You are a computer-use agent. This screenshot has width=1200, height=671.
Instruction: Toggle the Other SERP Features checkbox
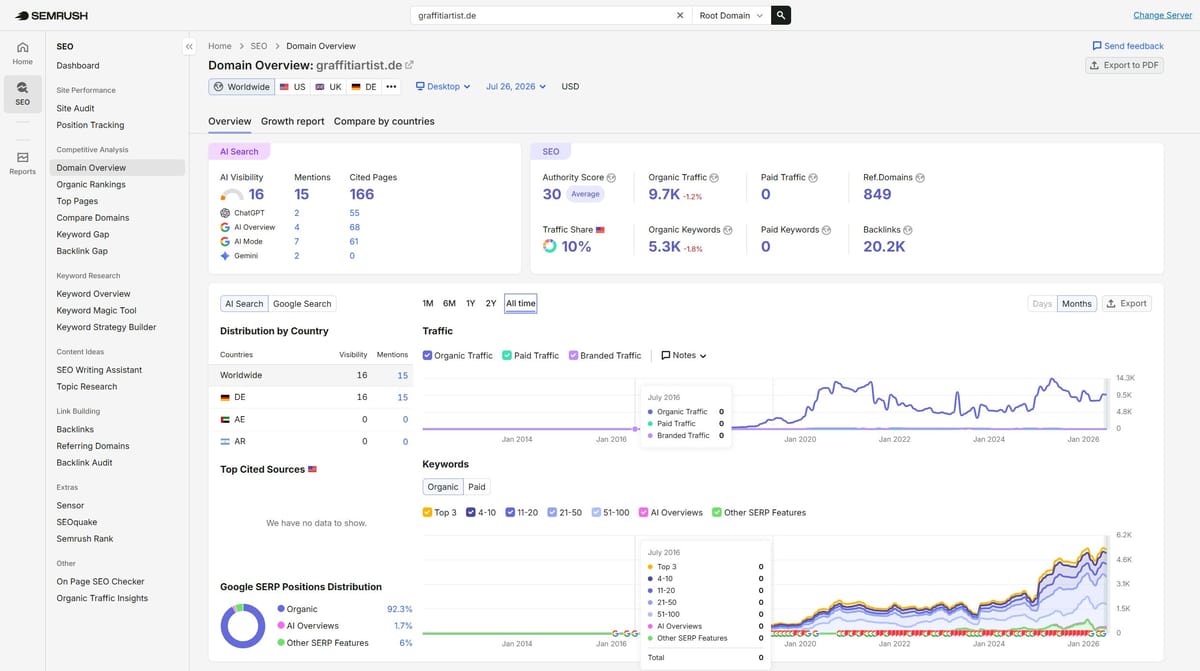(x=717, y=512)
